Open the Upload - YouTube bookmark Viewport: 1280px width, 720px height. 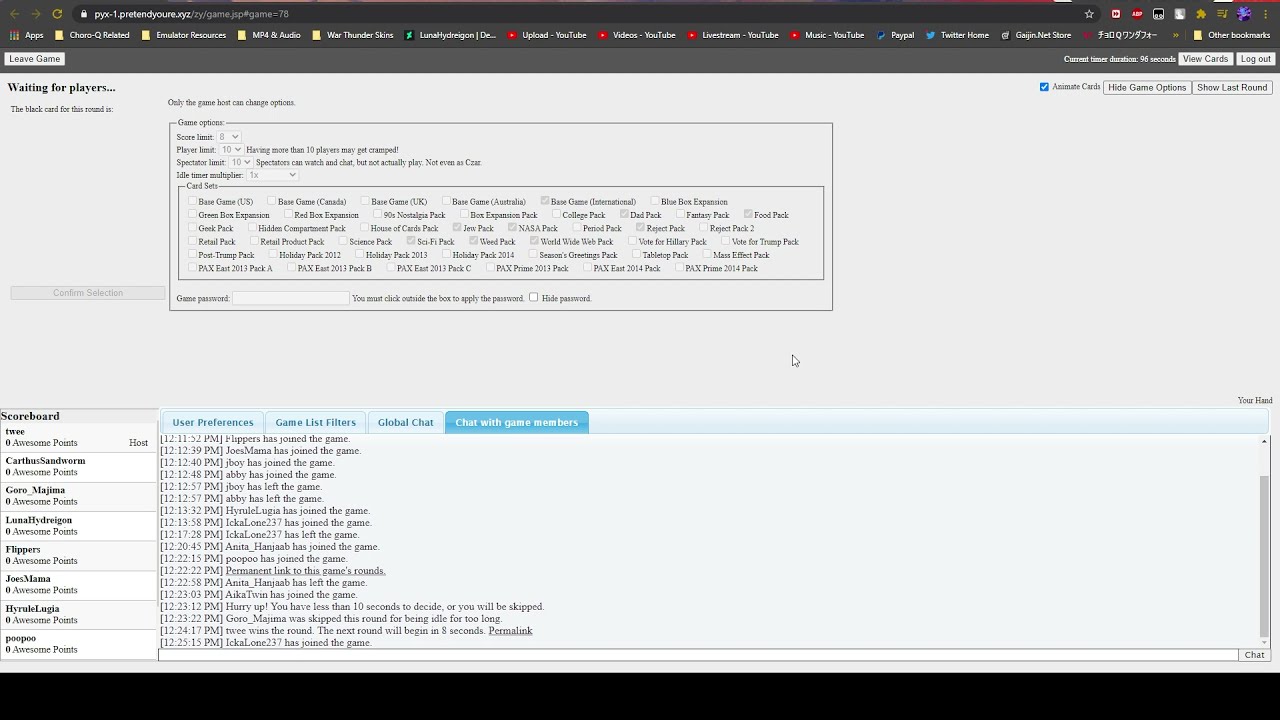547,35
